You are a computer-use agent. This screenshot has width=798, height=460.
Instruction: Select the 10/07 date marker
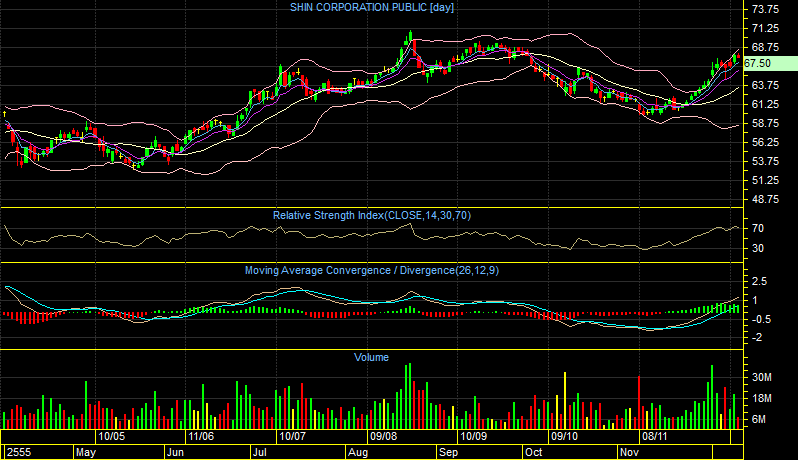point(293,436)
